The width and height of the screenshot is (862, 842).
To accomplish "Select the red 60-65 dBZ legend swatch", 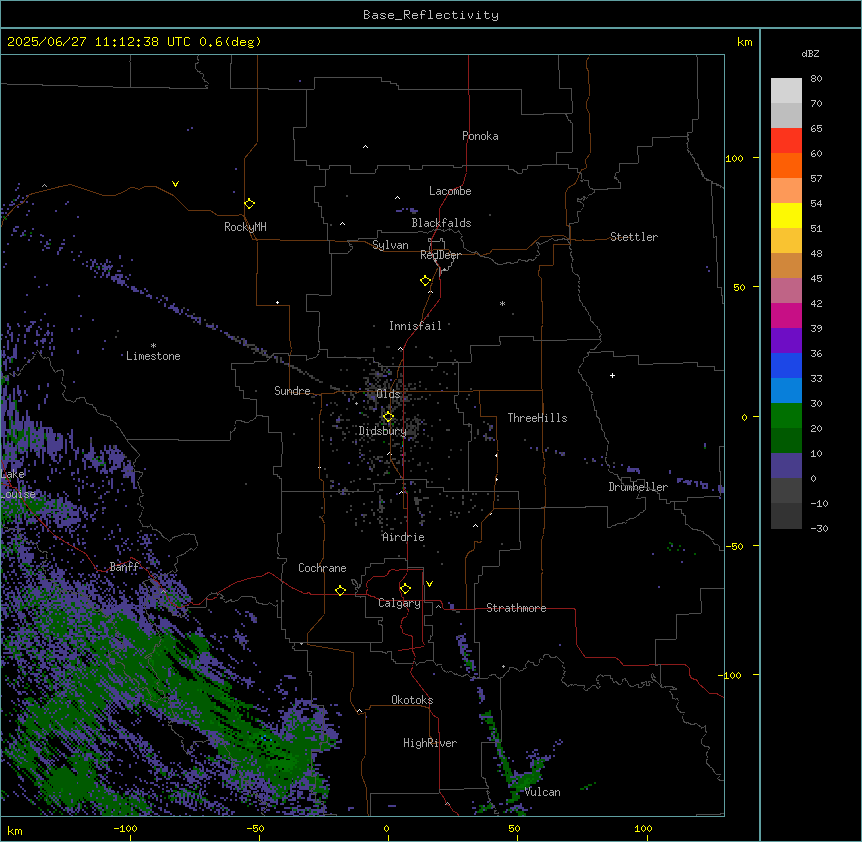I will point(786,141).
